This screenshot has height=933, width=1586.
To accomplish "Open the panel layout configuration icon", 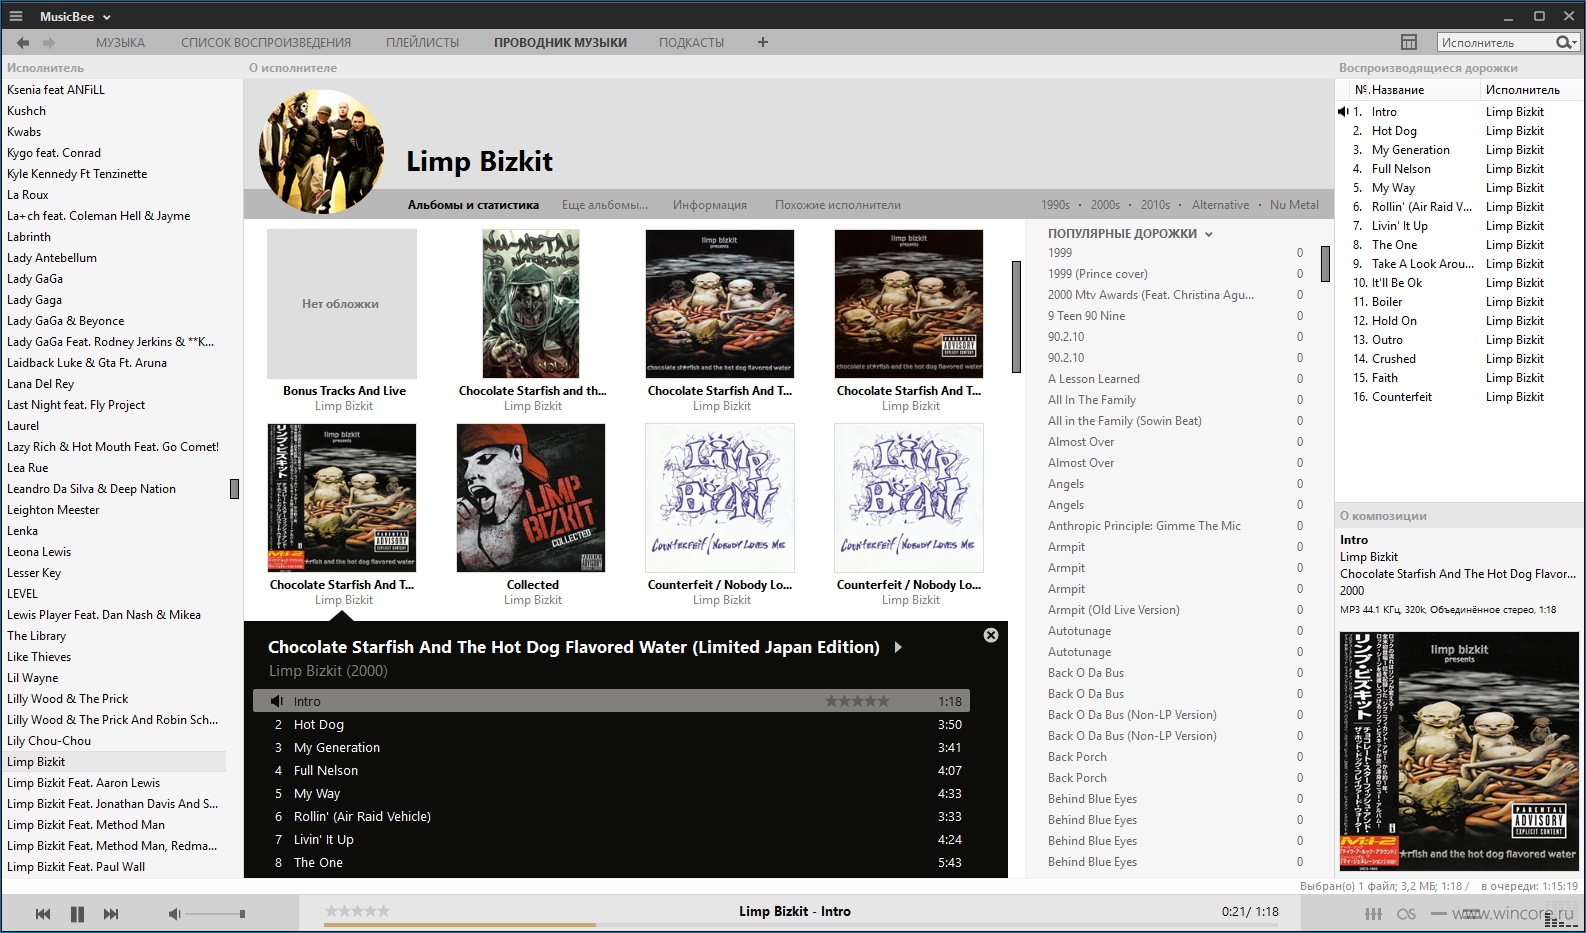I will click(x=1409, y=42).
